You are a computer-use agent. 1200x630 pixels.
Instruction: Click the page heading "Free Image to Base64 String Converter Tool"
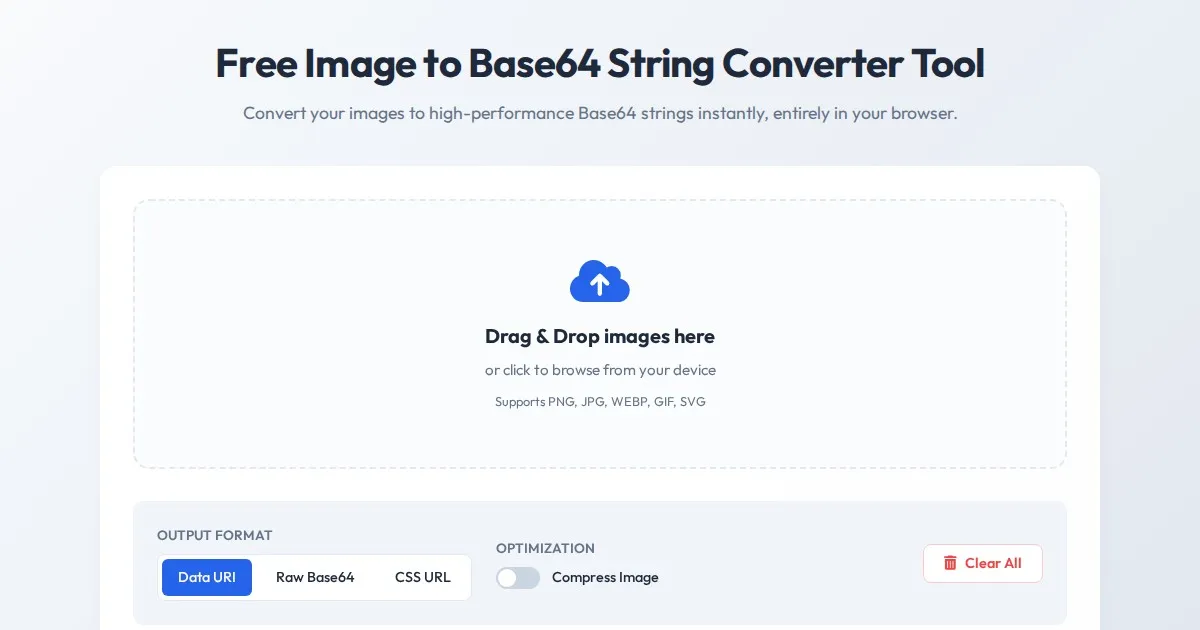tap(600, 64)
